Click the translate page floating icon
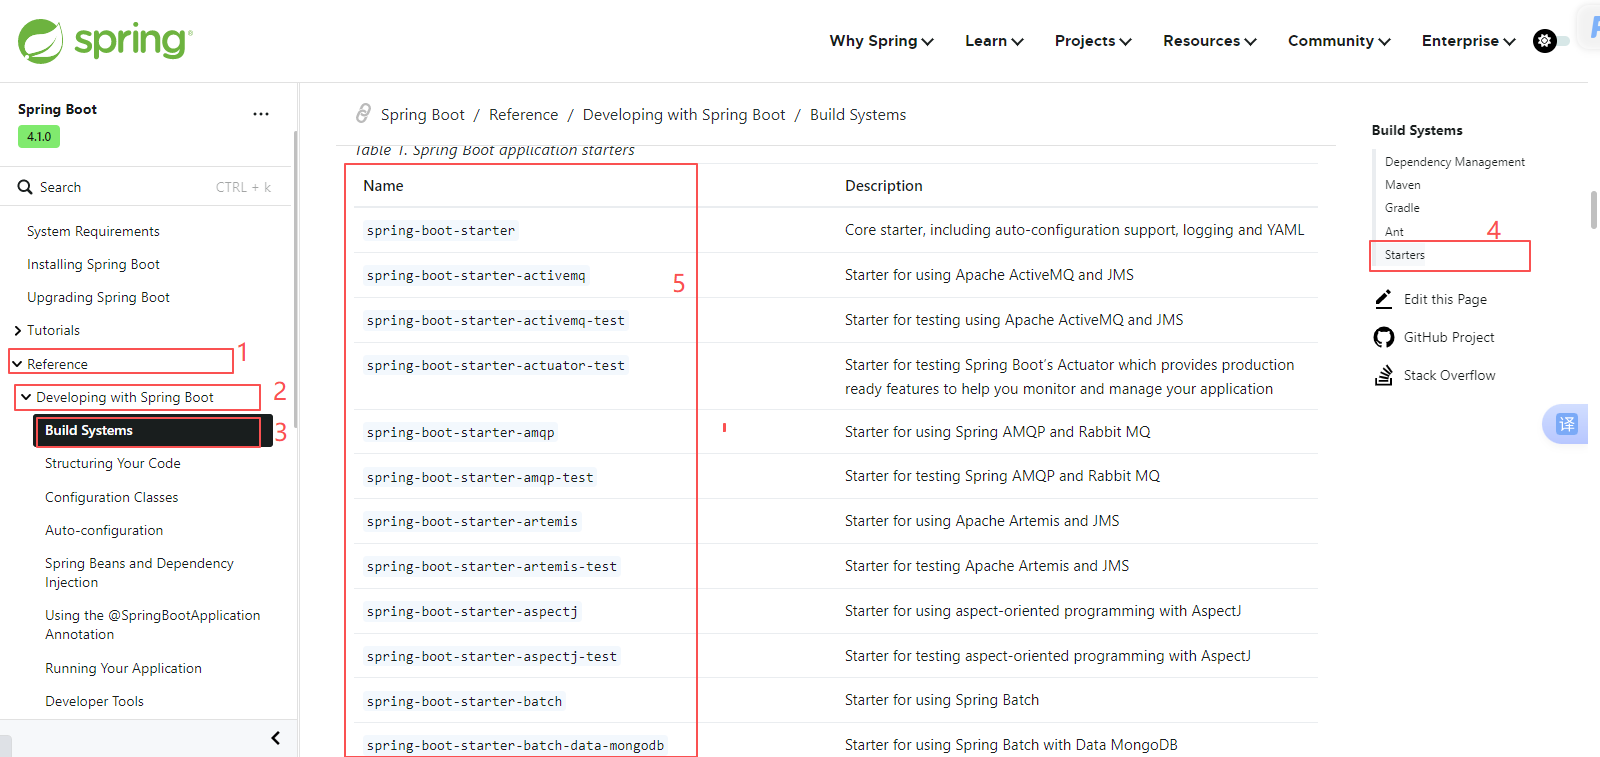 pos(1566,424)
